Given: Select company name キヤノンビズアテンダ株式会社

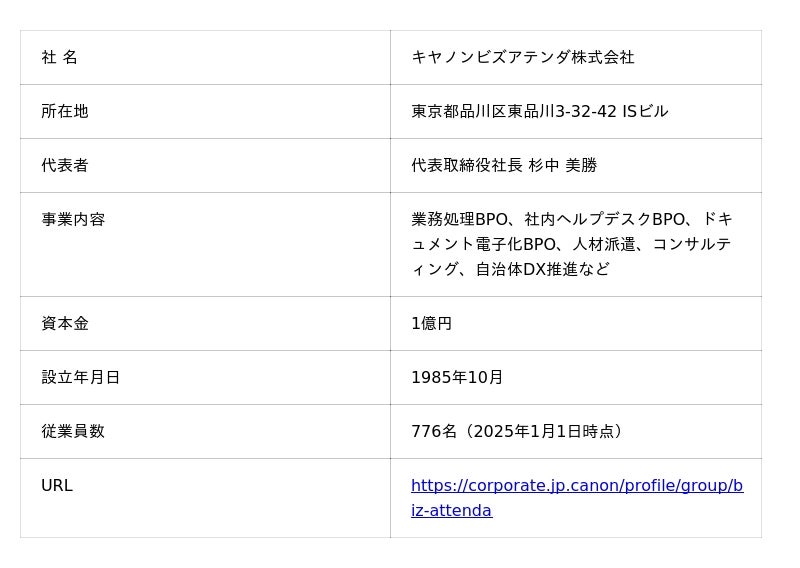Looking at the screenshot, I should tap(522, 58).
